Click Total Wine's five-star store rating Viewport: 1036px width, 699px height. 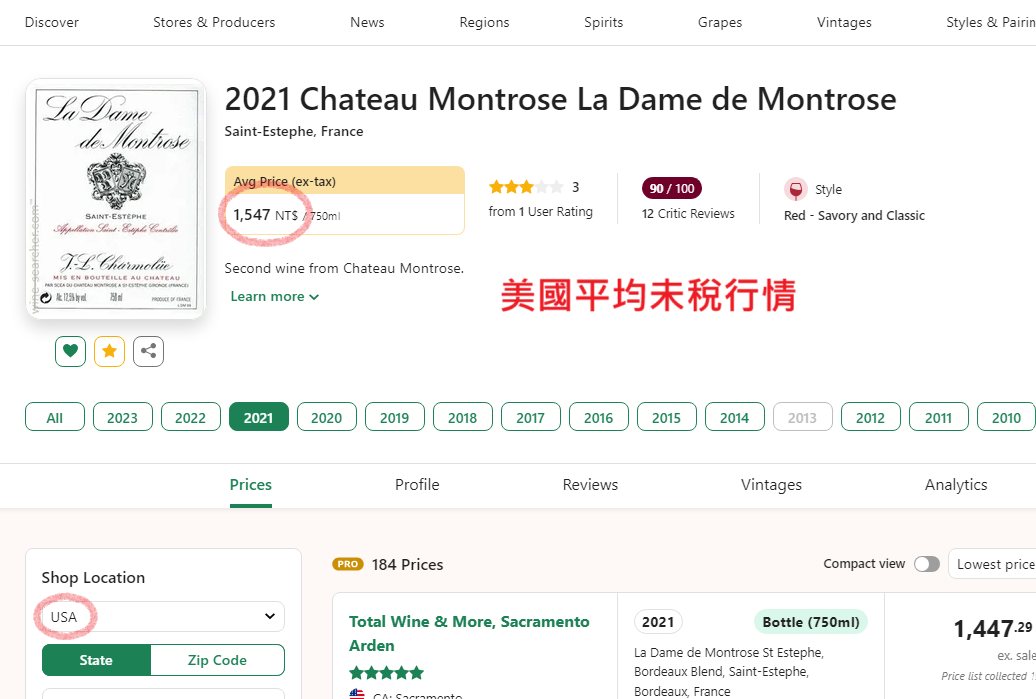pos(387,673)
